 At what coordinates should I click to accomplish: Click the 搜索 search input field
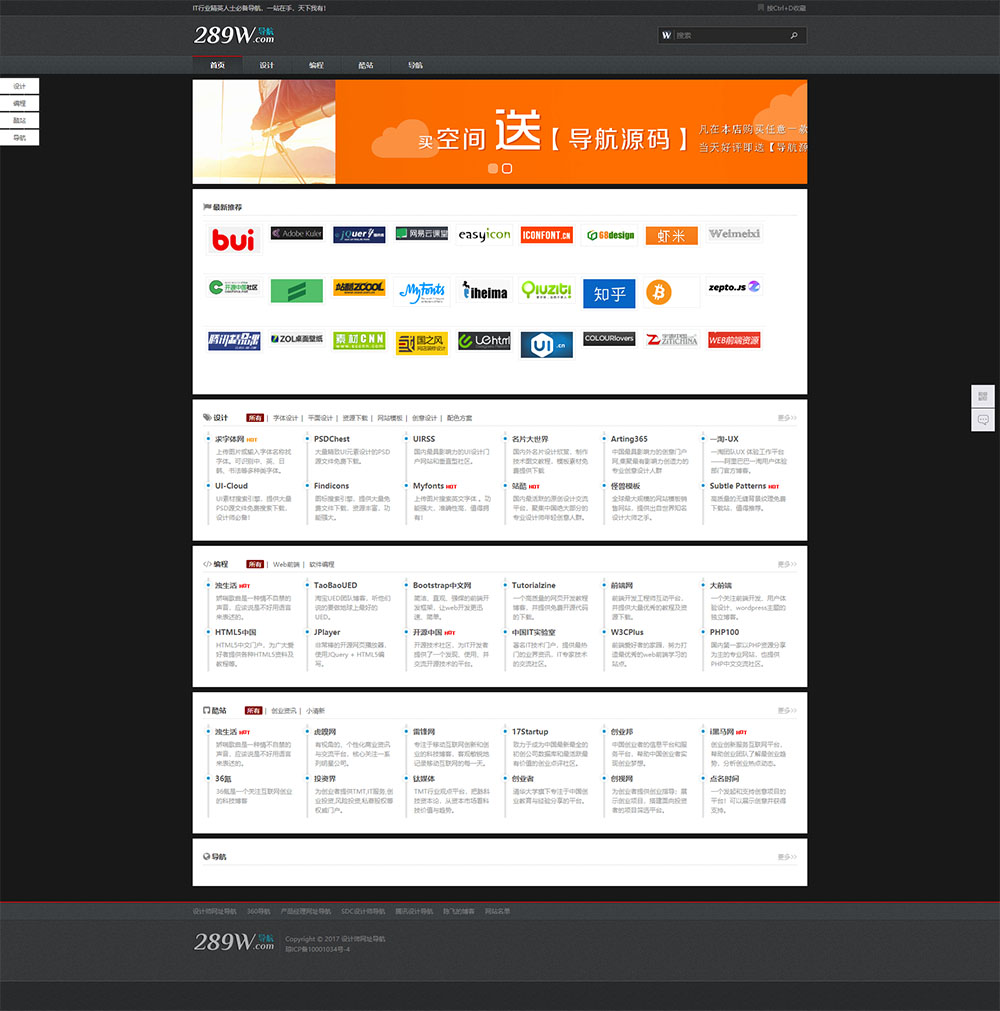(730, 36)
